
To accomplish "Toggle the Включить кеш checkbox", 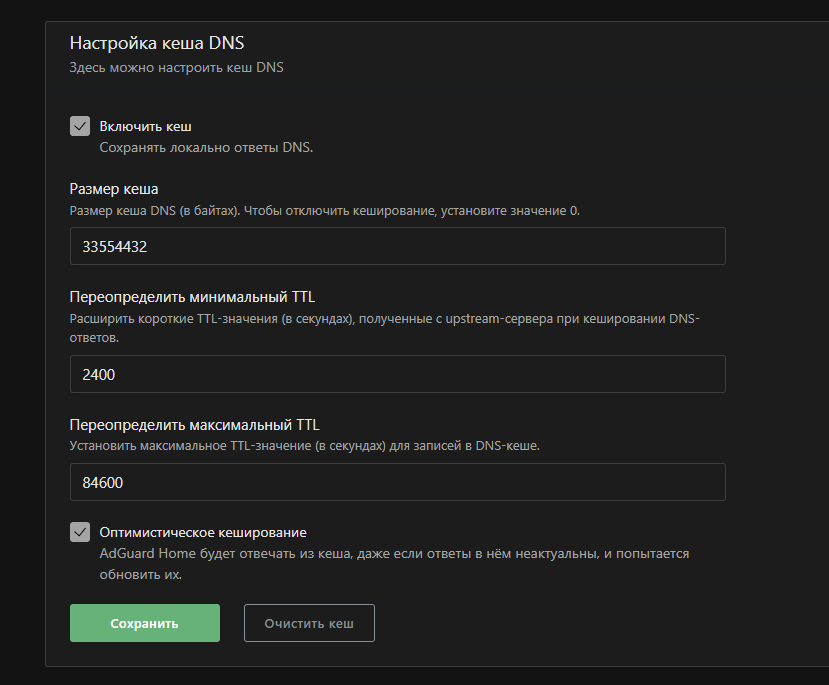I will pyautogui.click(x=80, y=126).
